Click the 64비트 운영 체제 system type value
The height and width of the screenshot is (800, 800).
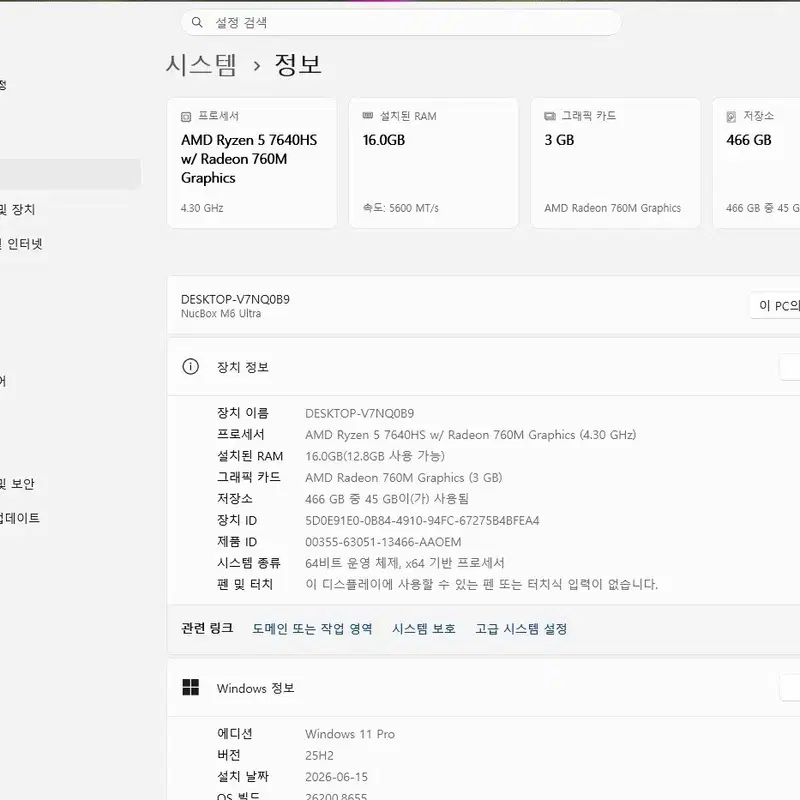point(405,563)
